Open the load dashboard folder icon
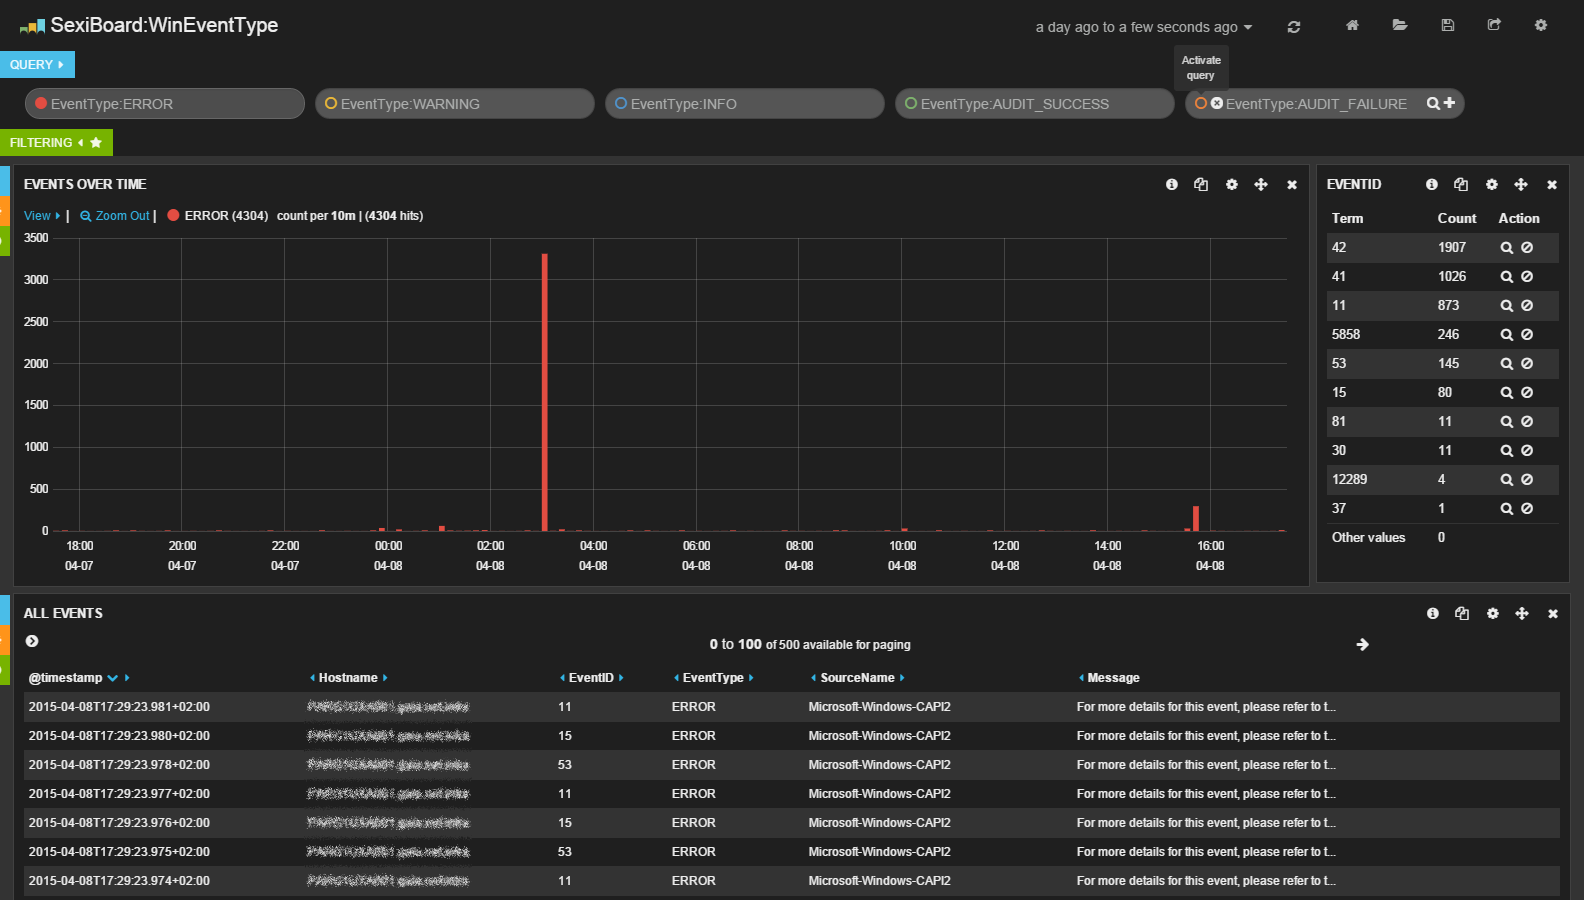This screenshot has height=900, width=1584. tap(1400, 25)
